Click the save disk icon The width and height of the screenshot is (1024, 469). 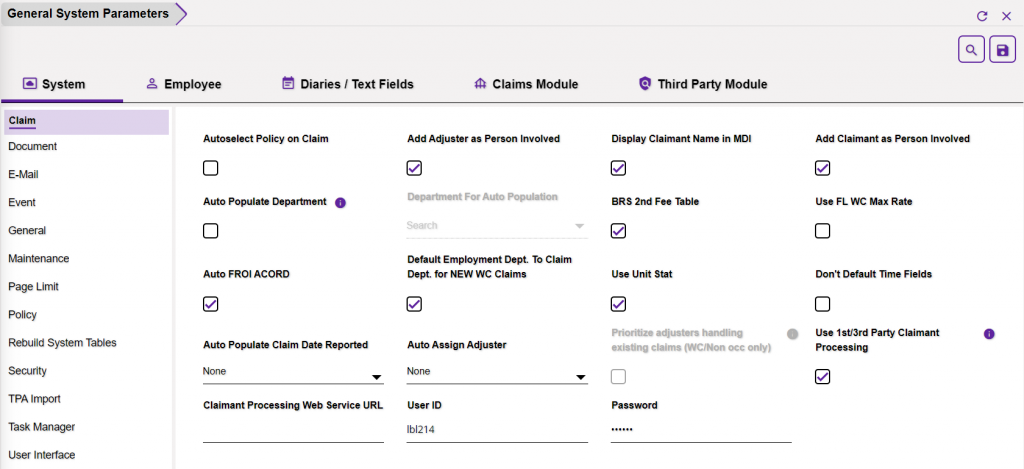[x=1002, y=50]
